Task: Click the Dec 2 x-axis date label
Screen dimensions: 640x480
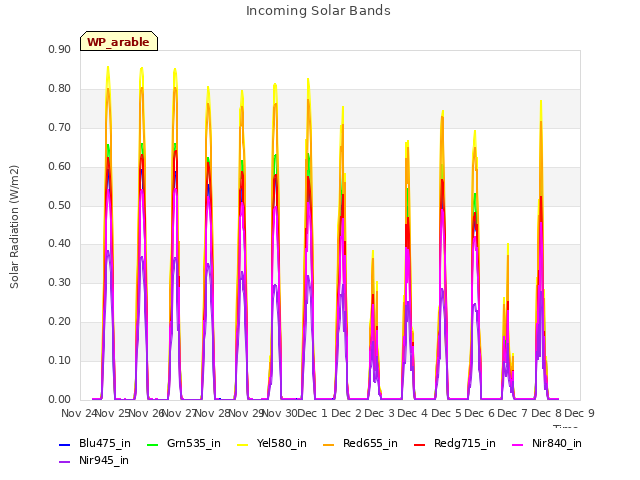Action: click(x=346, y=413)
